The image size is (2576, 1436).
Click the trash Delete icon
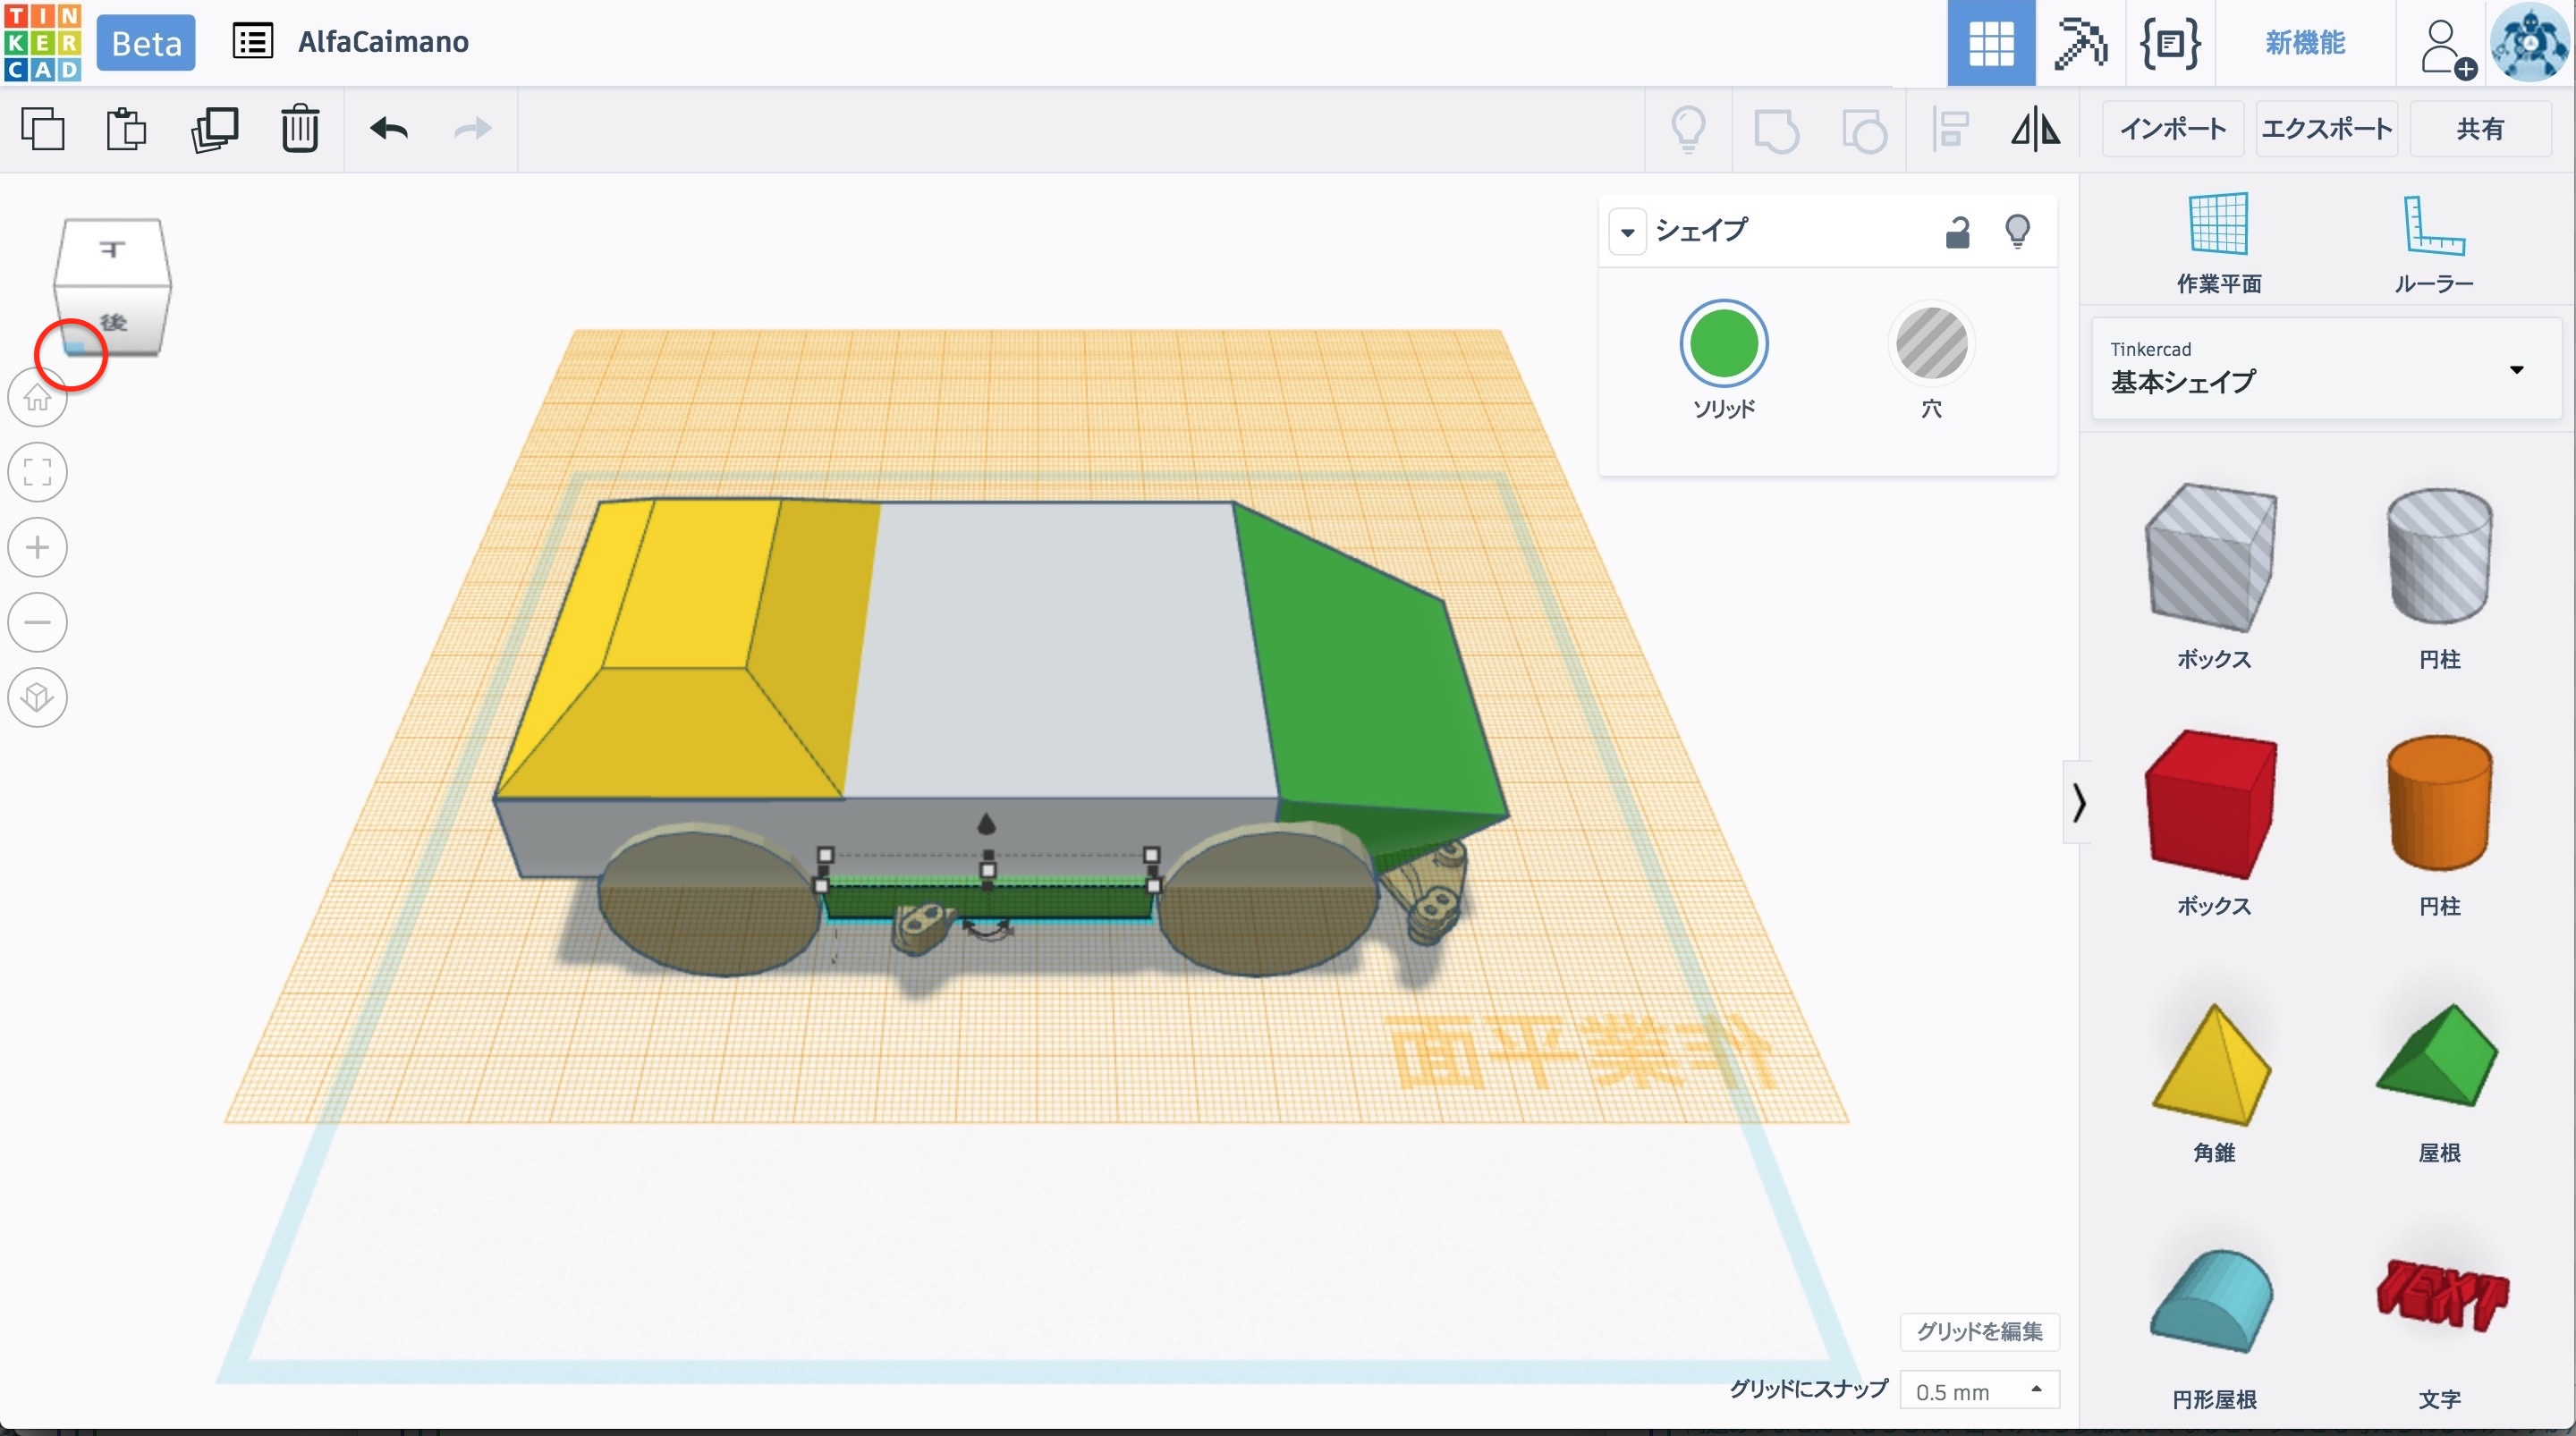(x=299, y=129)
